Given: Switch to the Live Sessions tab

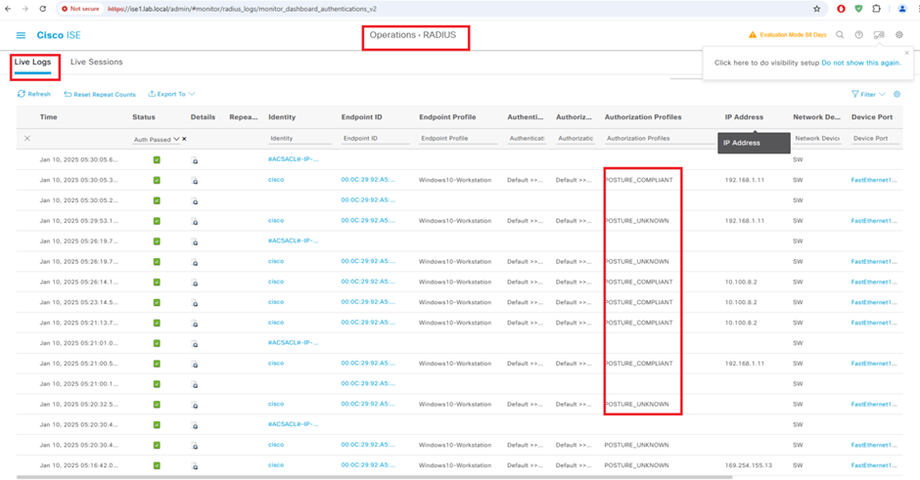Looking at the screenshot, I should tap(97, 62).
